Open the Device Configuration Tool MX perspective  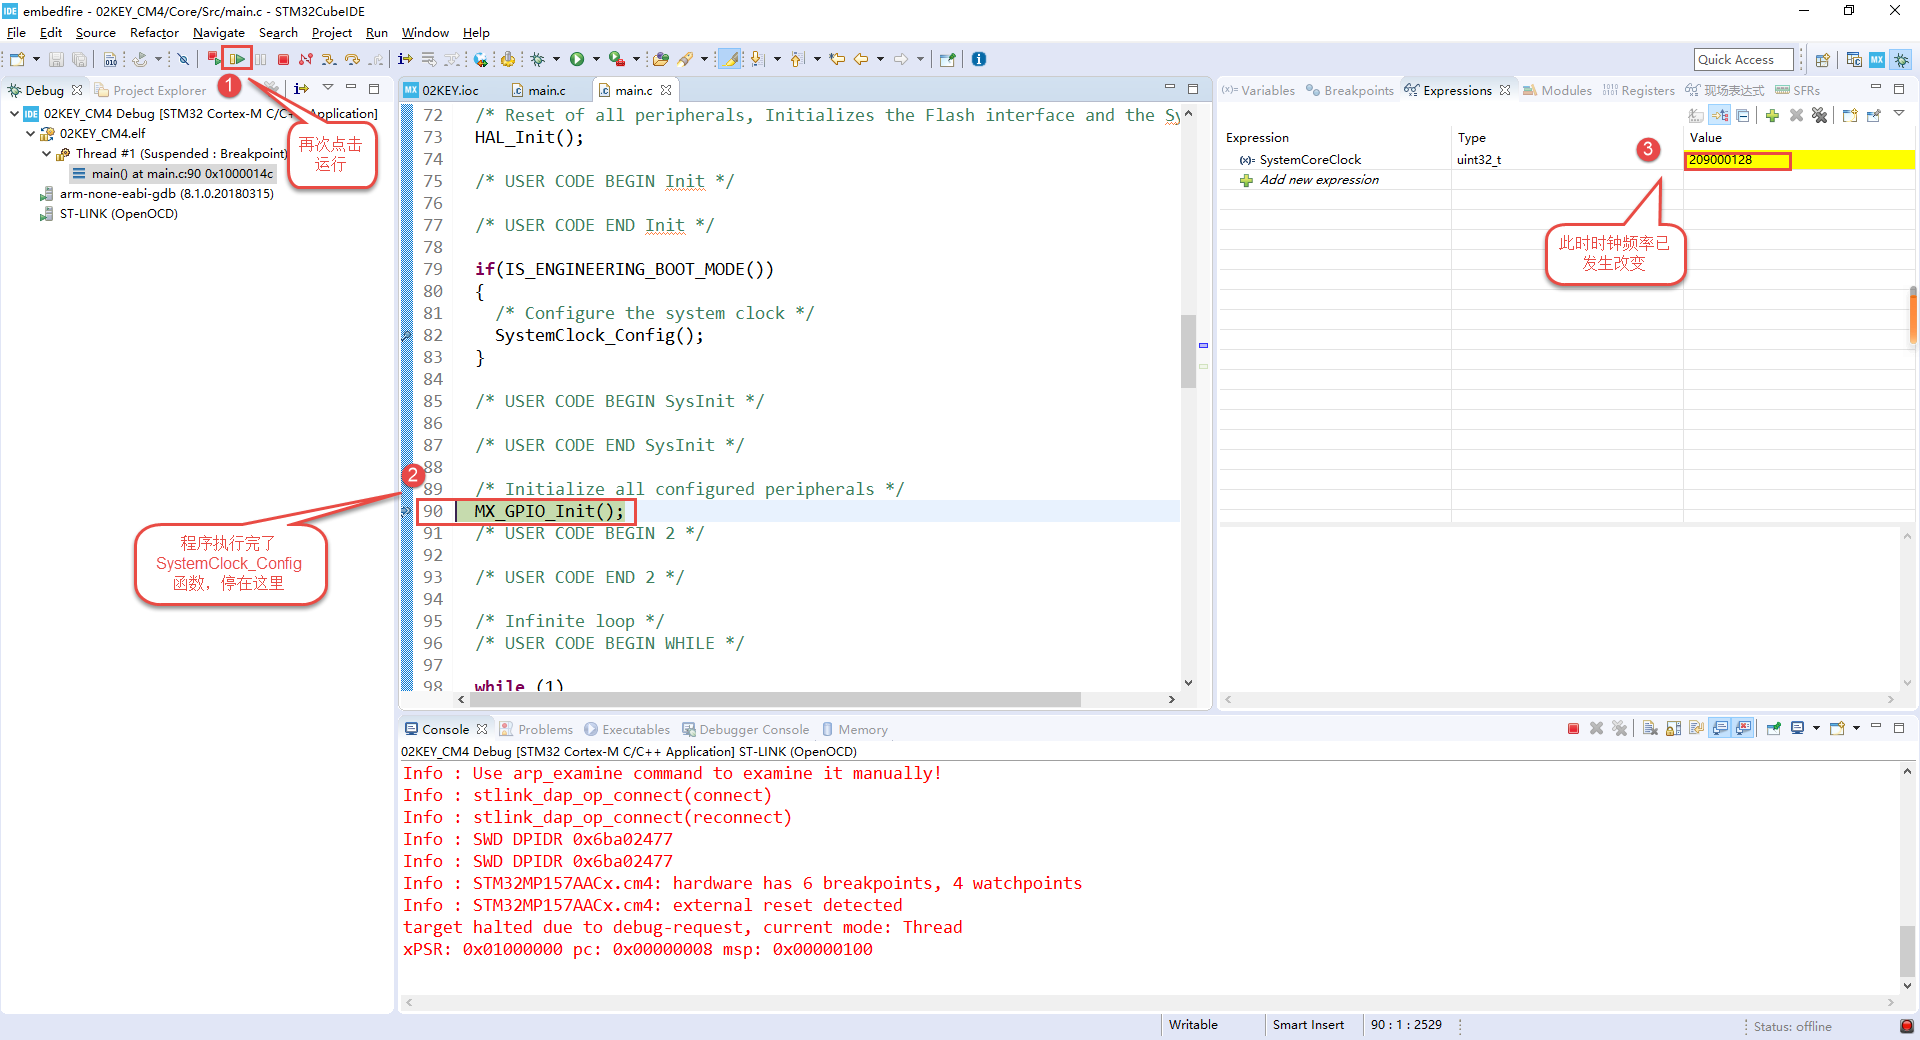[x=1877, y=60]
